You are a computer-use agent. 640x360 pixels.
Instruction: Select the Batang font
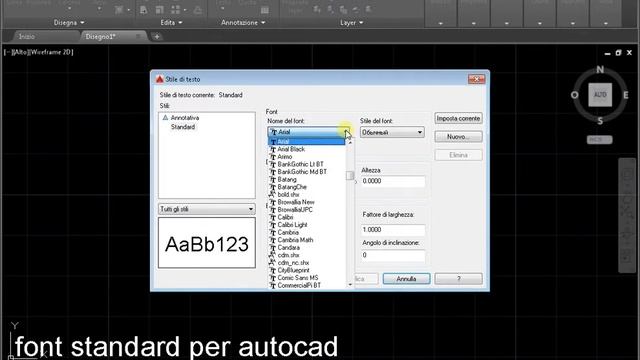[x=287, y=180]
